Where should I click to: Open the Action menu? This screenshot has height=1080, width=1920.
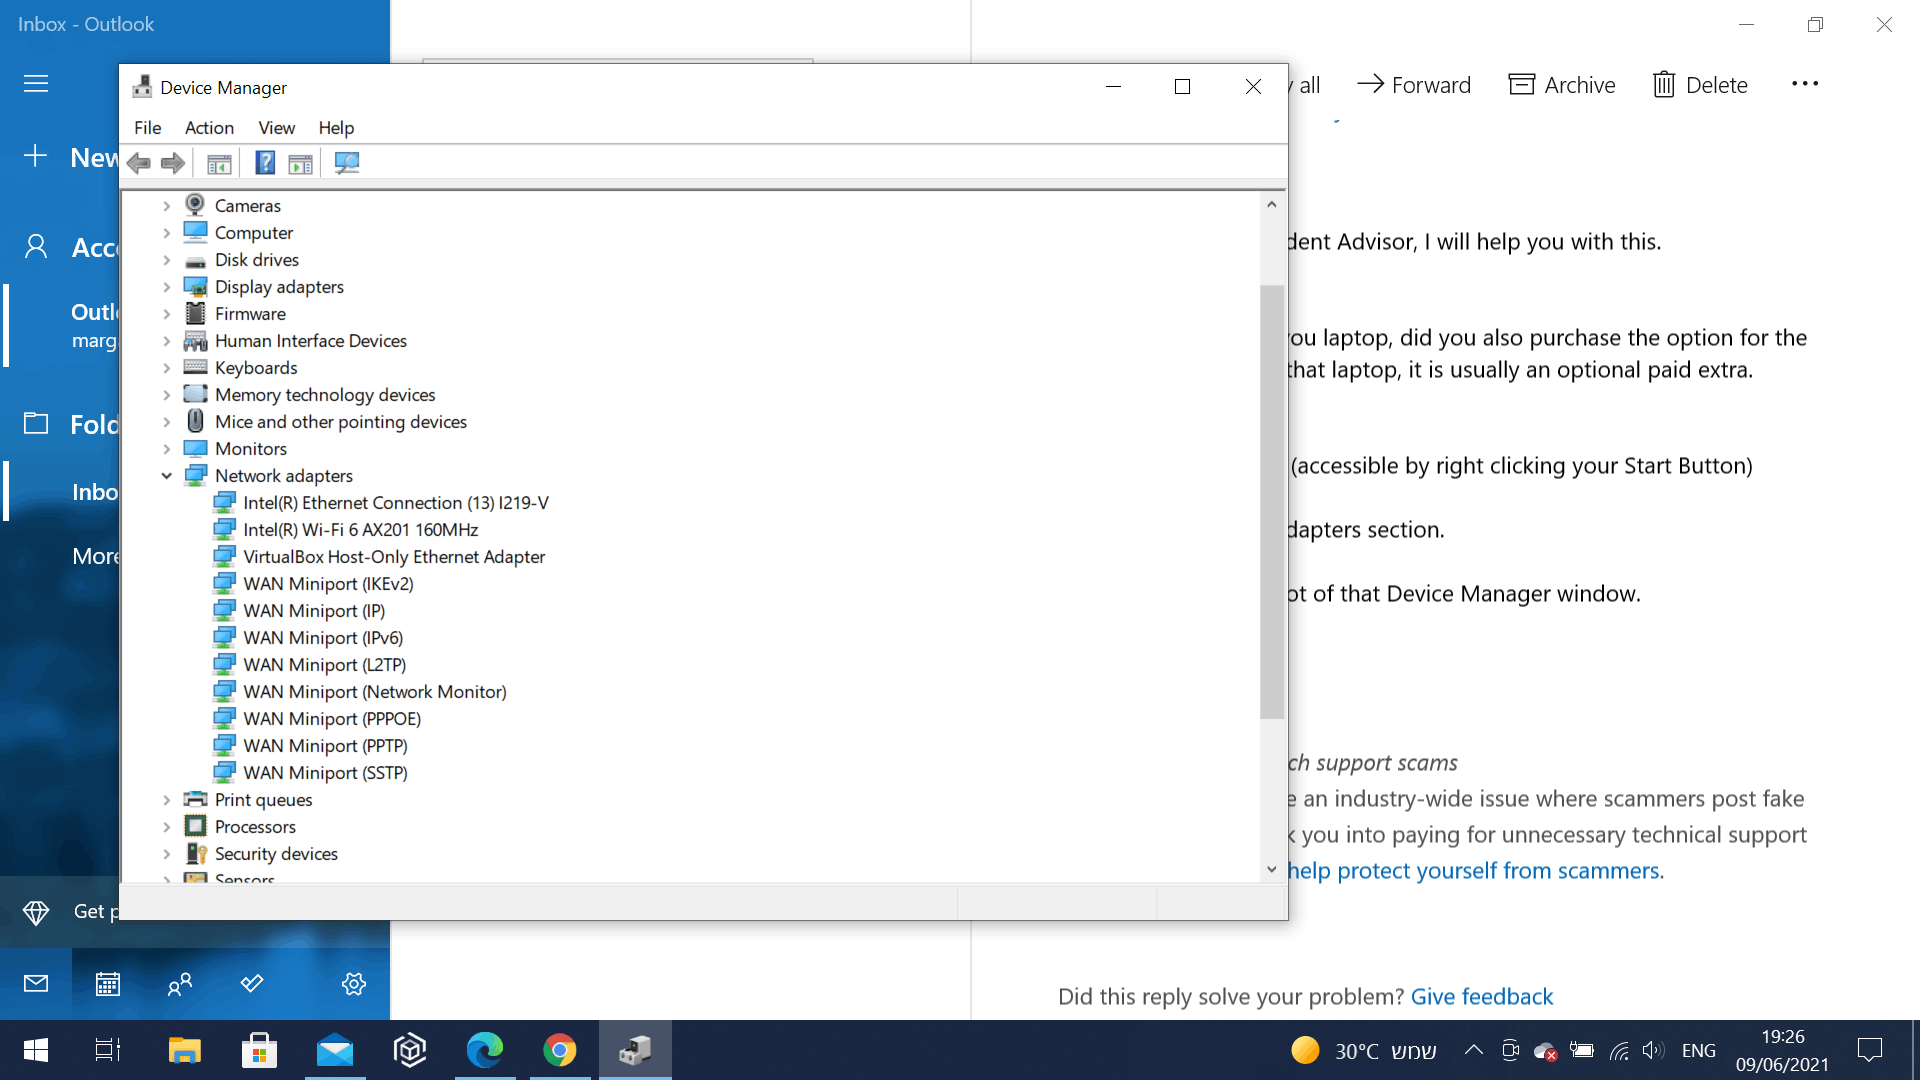pos(209,128)
